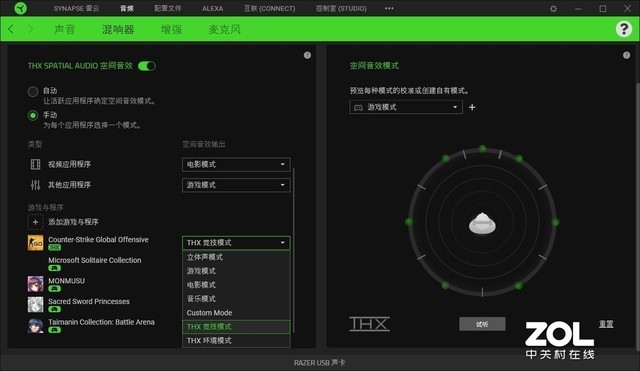The width and height of the screenshot is (640, 371).
Task: Open the more tabs ellipsis
Action: (389, 8)
